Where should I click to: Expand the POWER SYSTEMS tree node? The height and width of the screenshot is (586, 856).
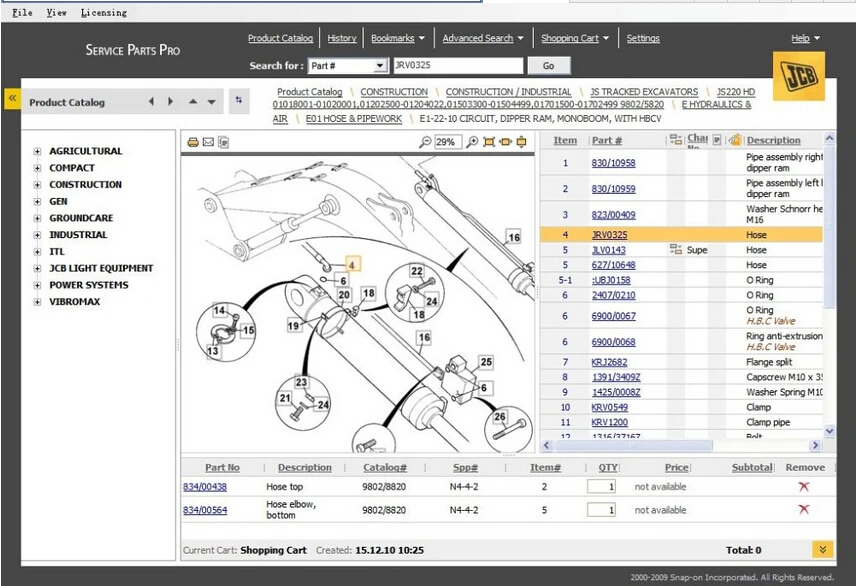coord(37,285)
